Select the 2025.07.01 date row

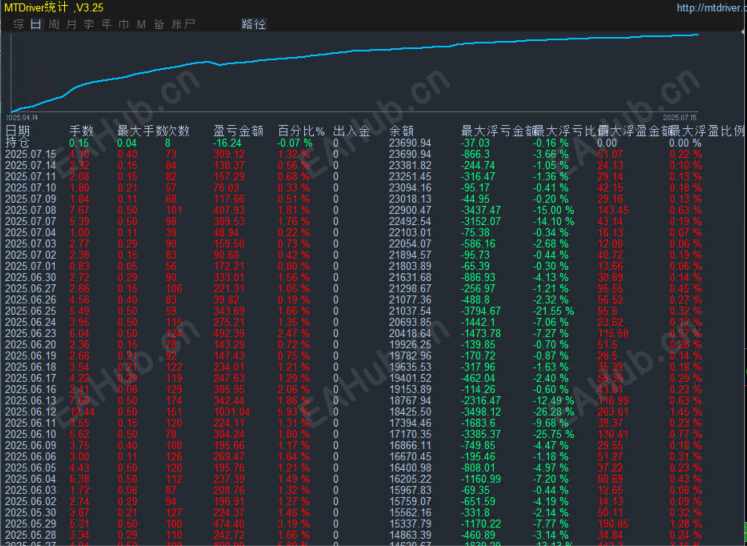click(x=30, y=266)
